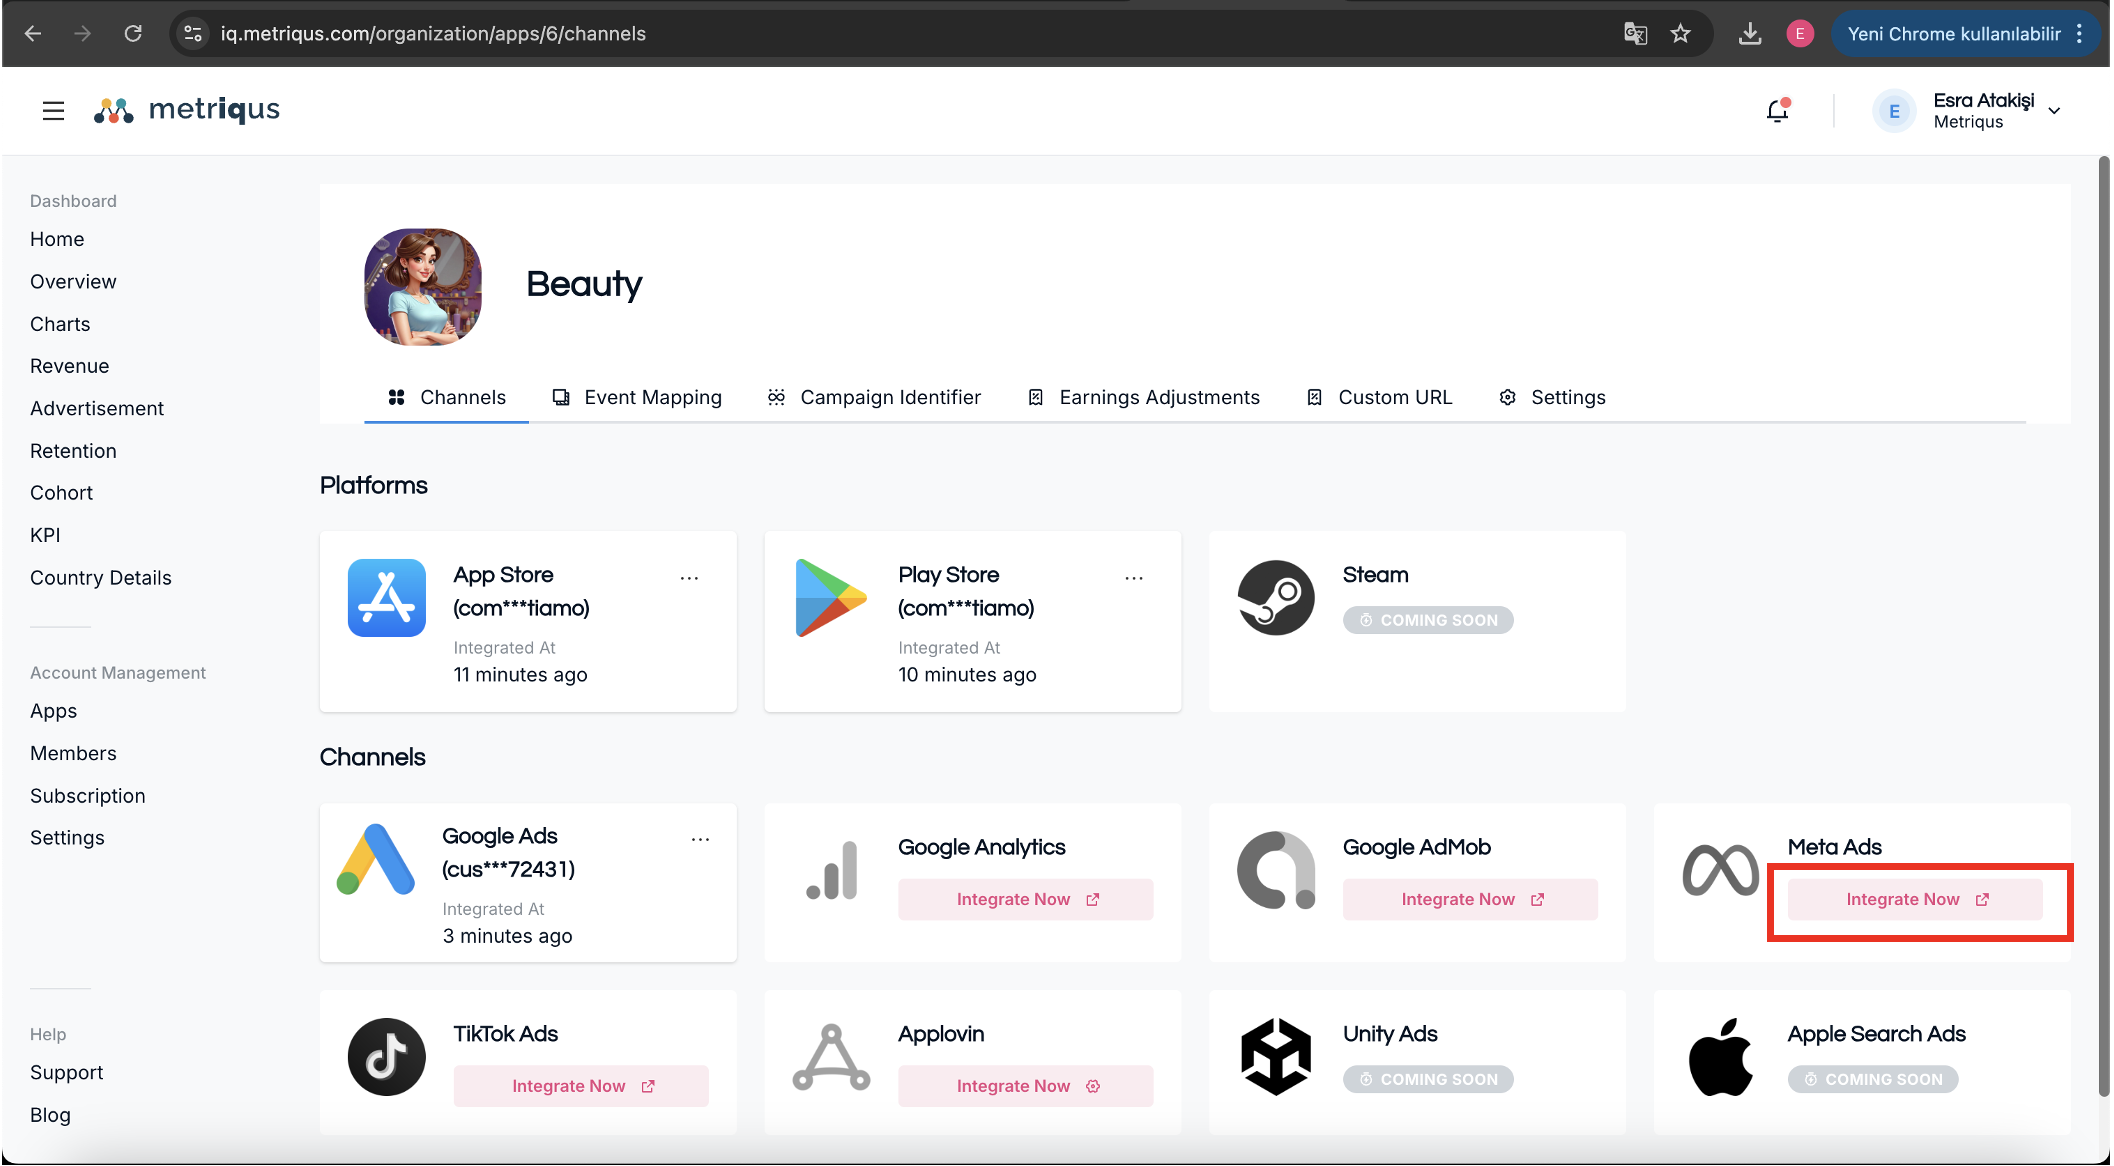Click the Unity Ads cube logo

click(1276, 1057)
